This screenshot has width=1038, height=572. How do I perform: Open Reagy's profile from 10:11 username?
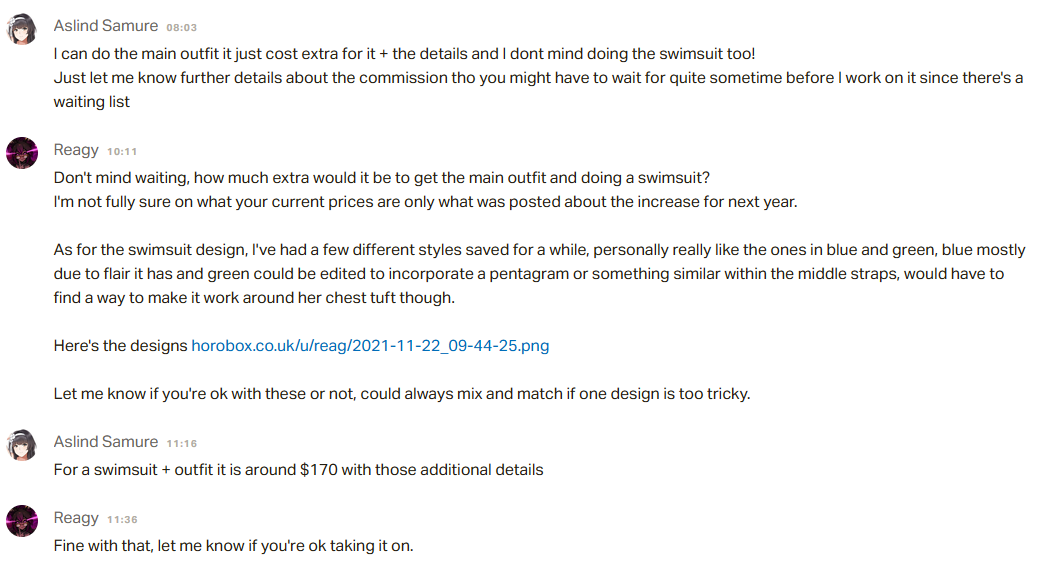[x=76, y=150]
